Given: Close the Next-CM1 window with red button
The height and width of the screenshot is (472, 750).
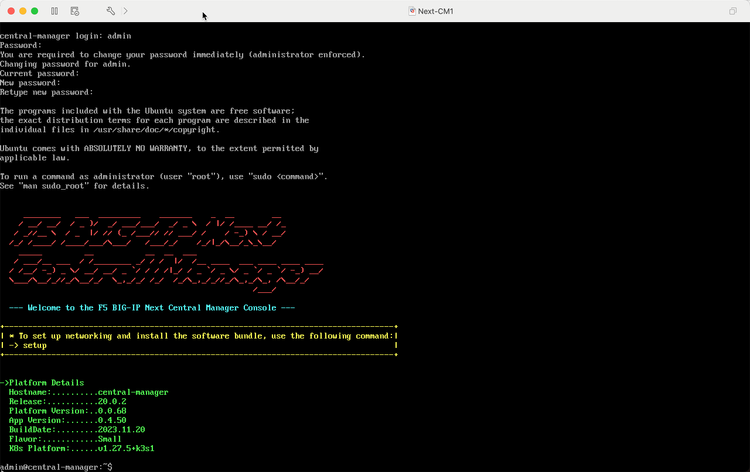Looking at the screenshot, I should [x=11, y=11].
